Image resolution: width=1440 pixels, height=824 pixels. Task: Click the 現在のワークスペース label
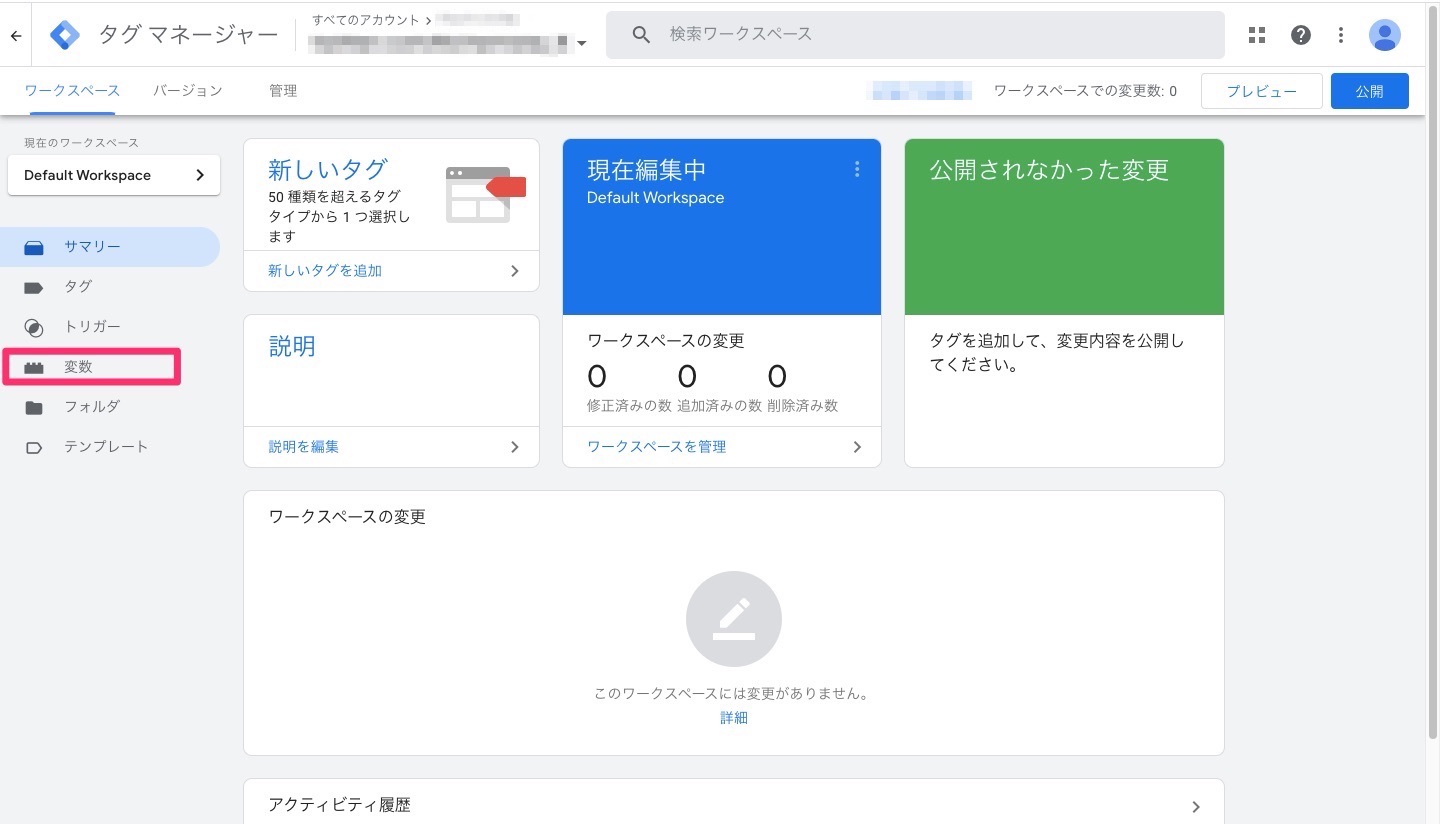pyautogui.click(x=82, y=143)
